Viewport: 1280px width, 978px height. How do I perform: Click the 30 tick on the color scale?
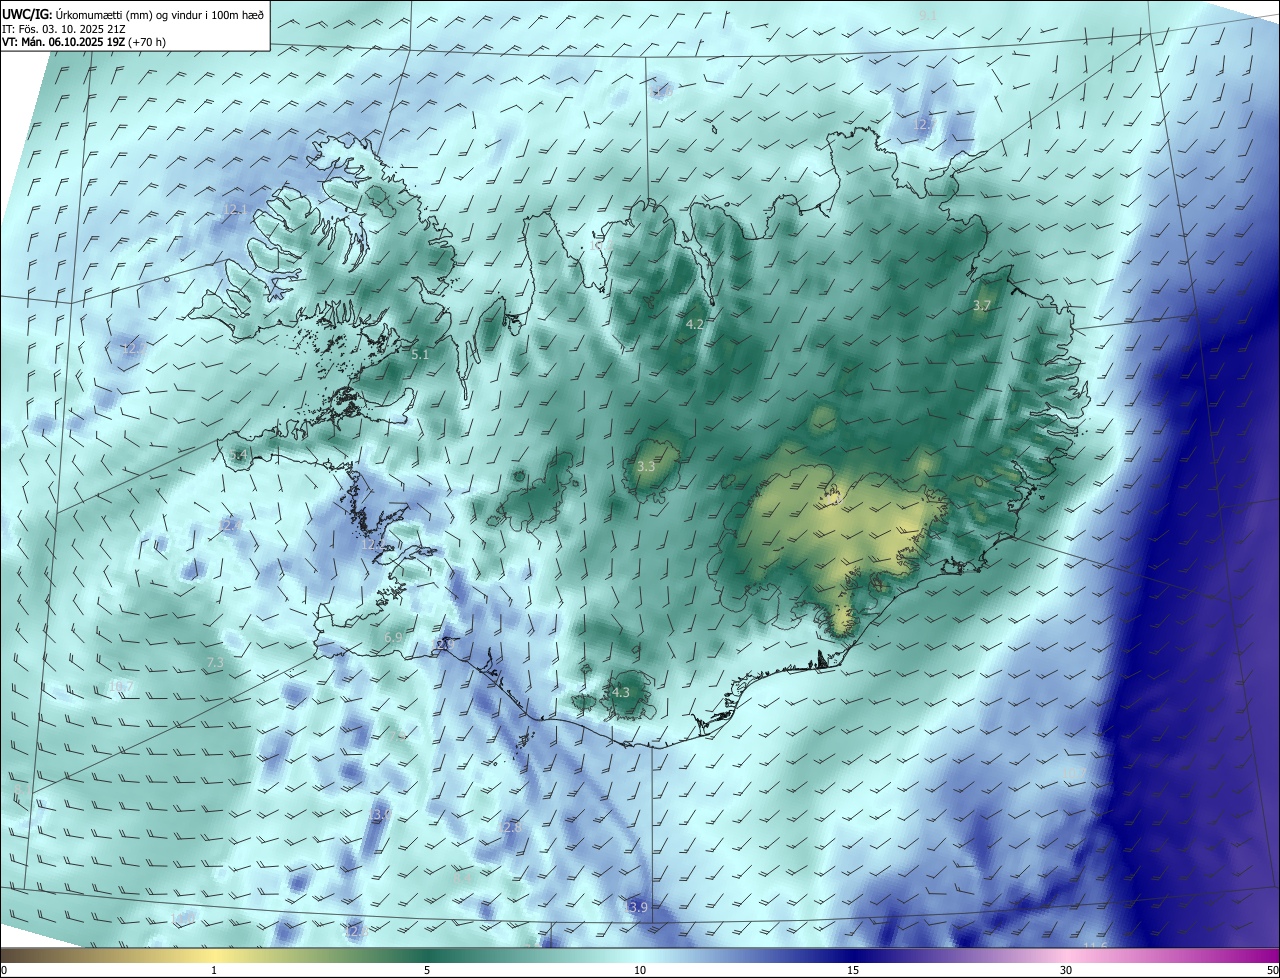[1066, 970]
